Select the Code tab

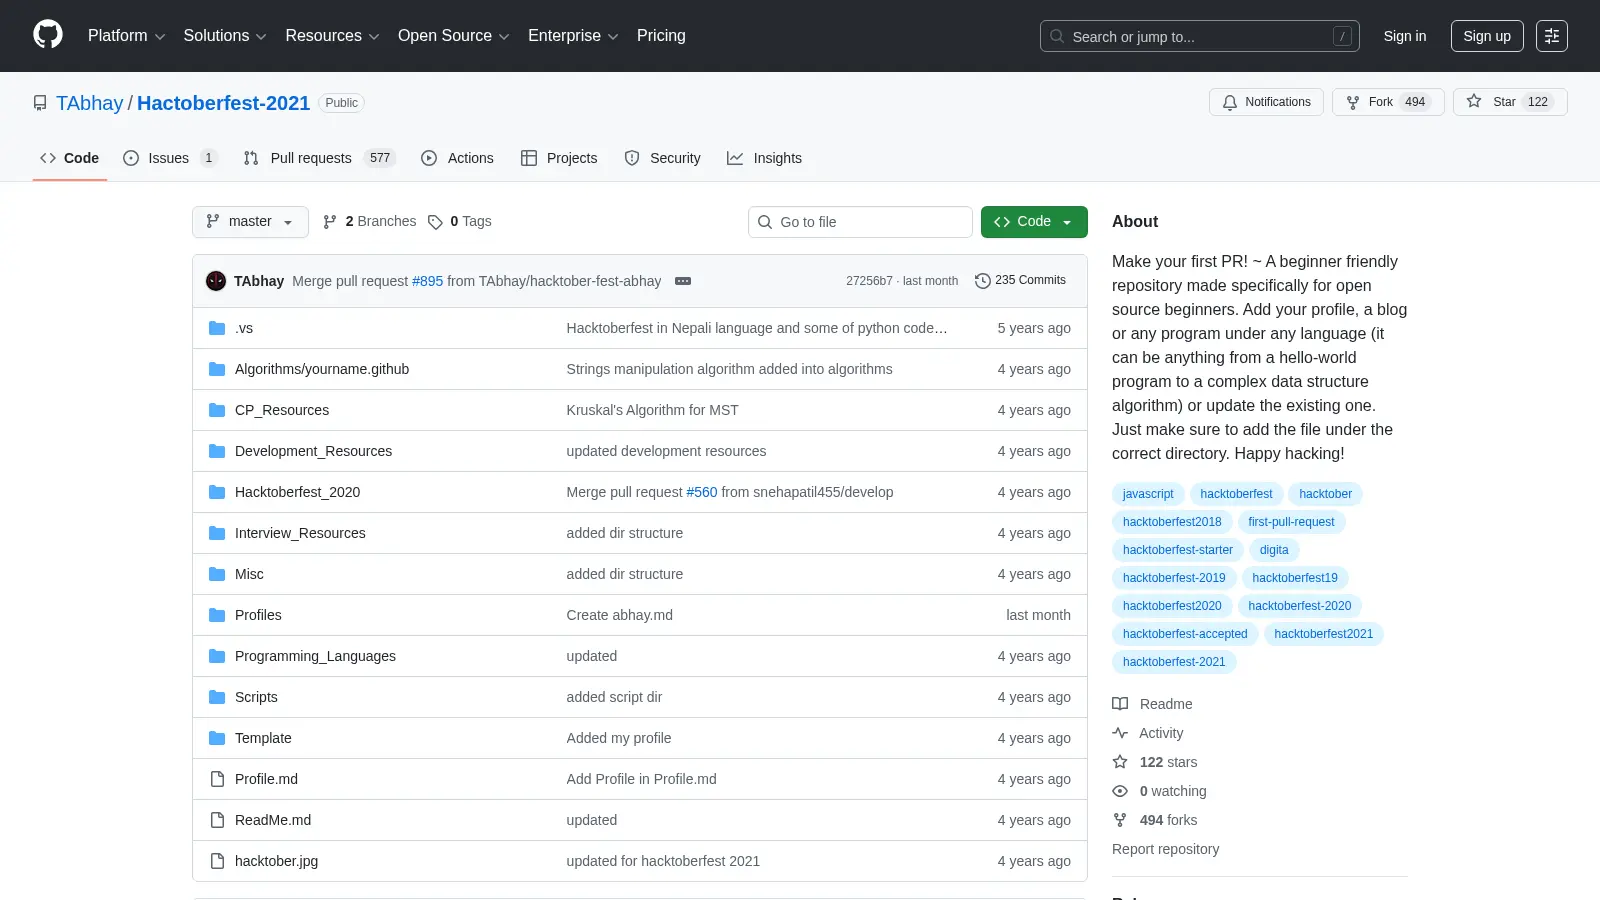[x=70, y=158]
